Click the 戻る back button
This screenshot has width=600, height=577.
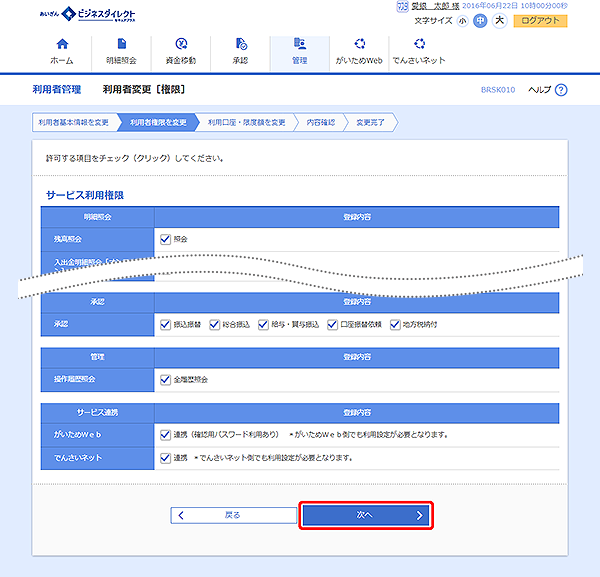click(233, 515)
